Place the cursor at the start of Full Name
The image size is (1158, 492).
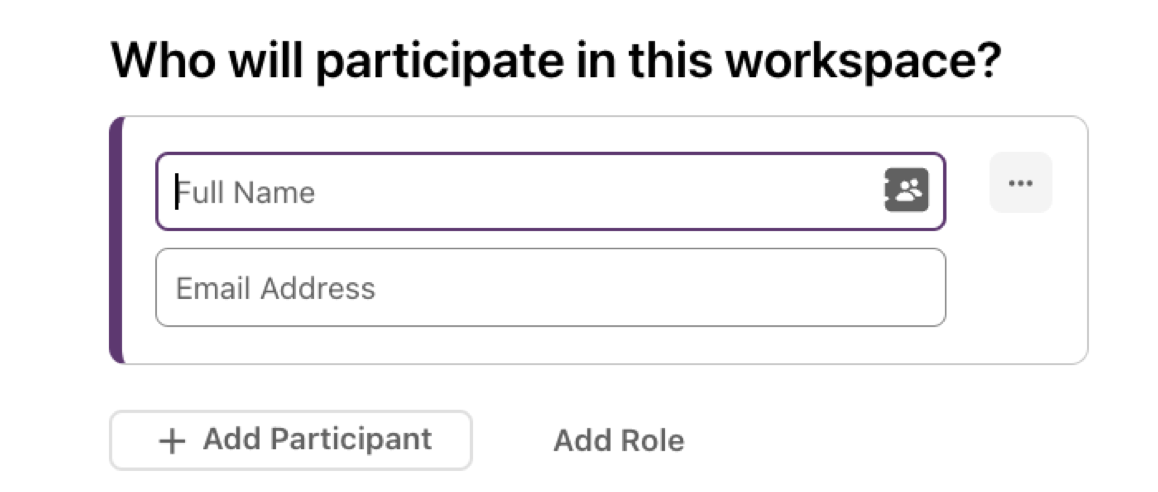[177, 192]
